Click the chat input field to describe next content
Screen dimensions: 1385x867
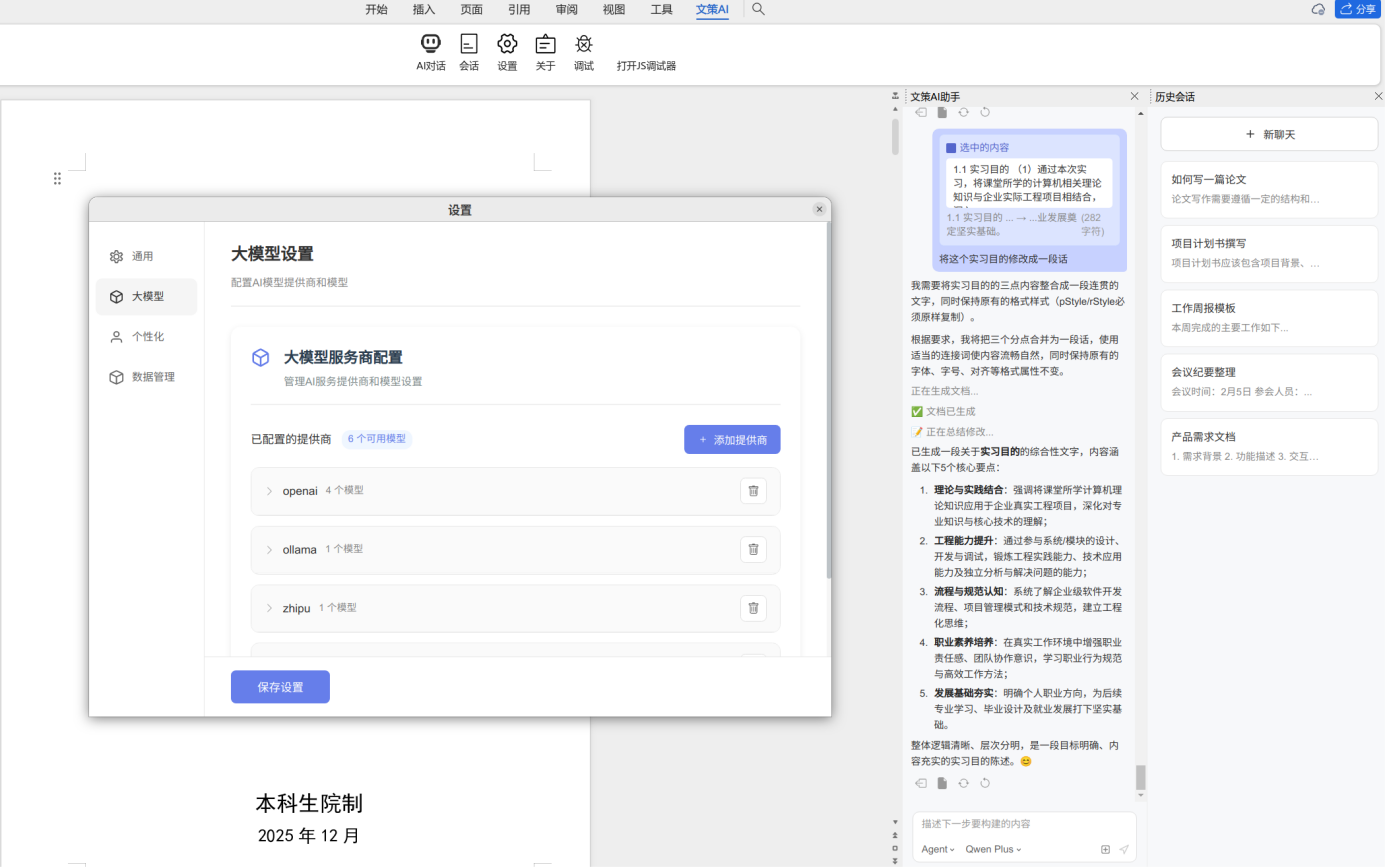tap(1010, 822)
